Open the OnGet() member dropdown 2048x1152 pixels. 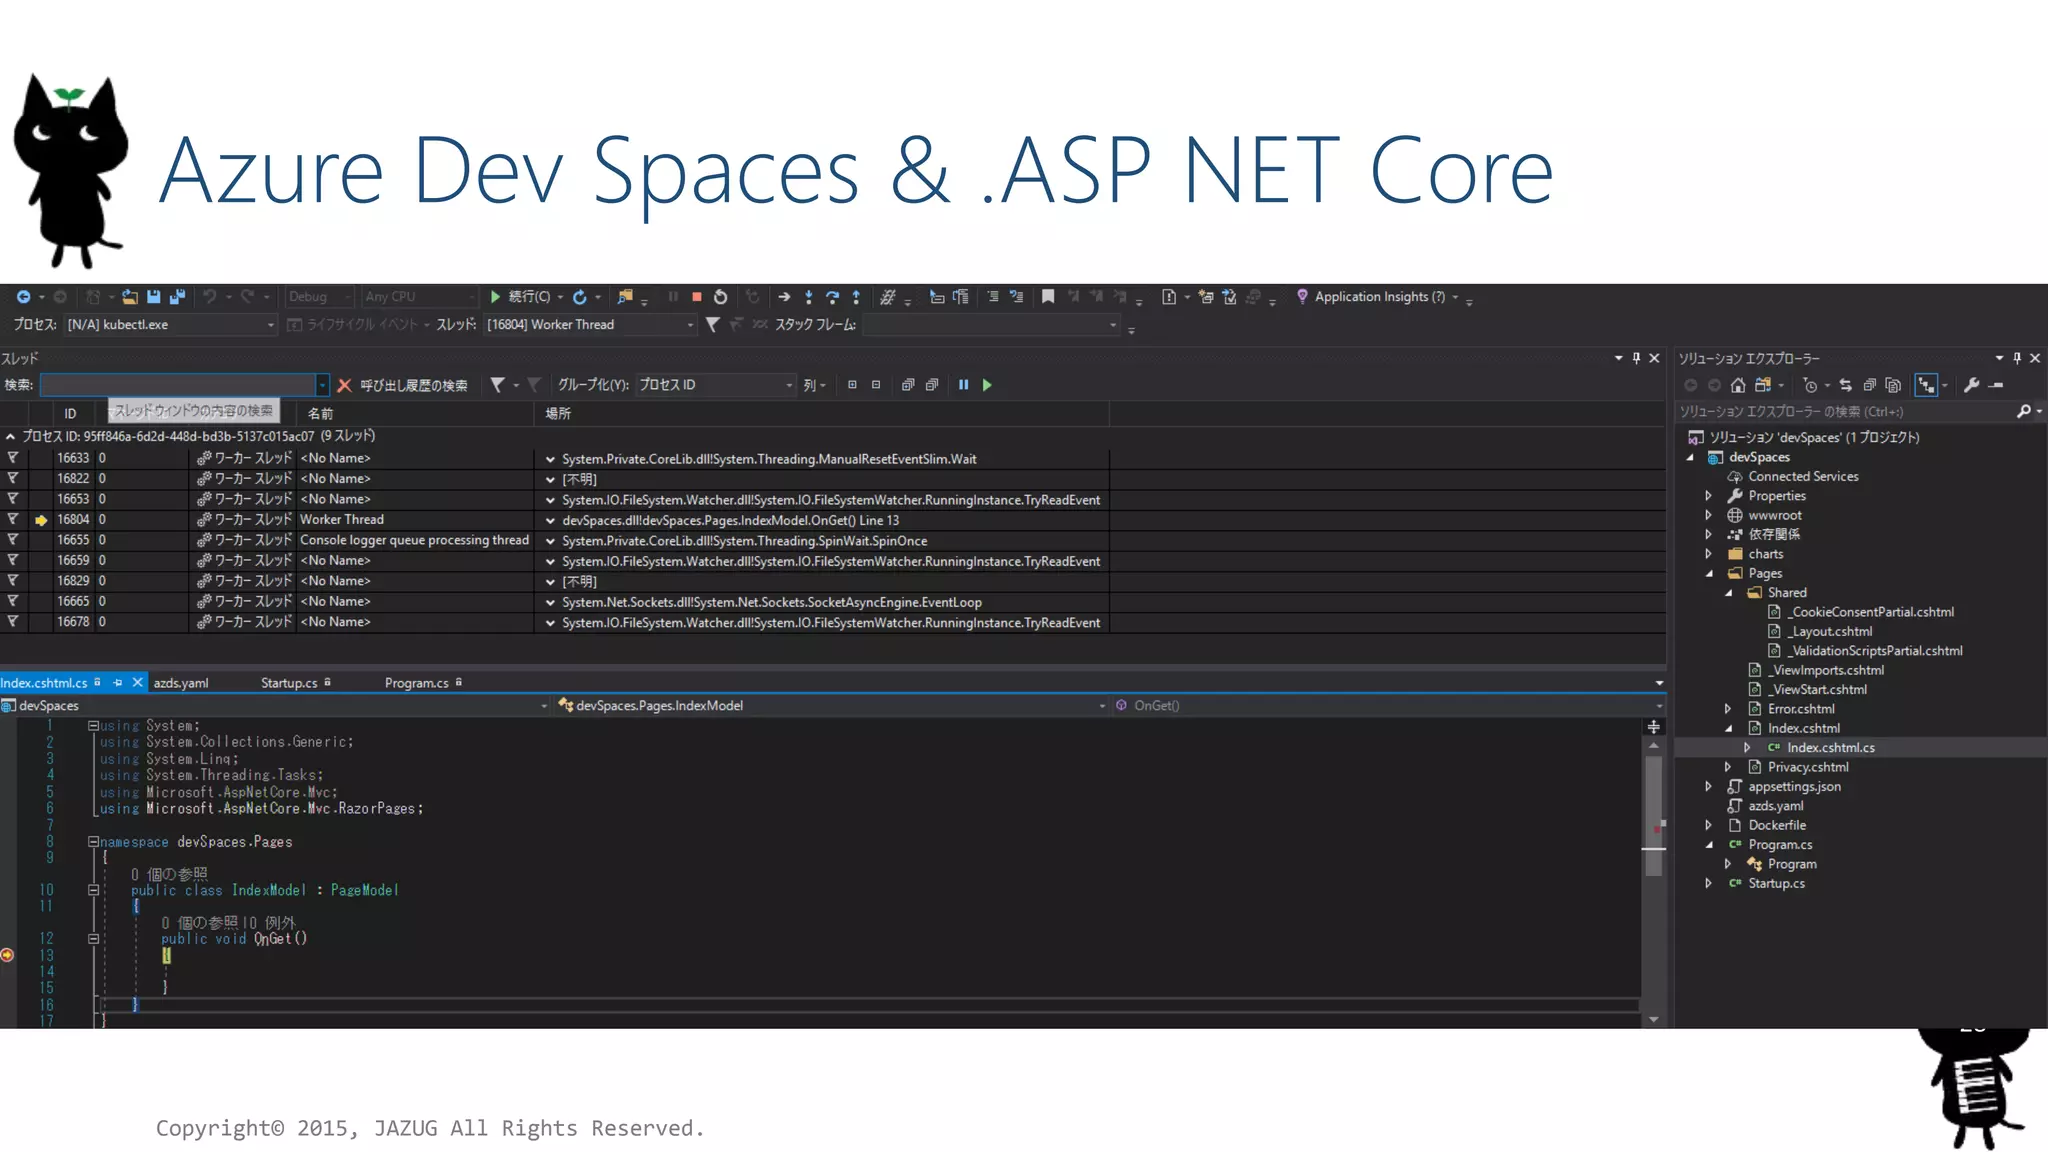[1388, 706]
